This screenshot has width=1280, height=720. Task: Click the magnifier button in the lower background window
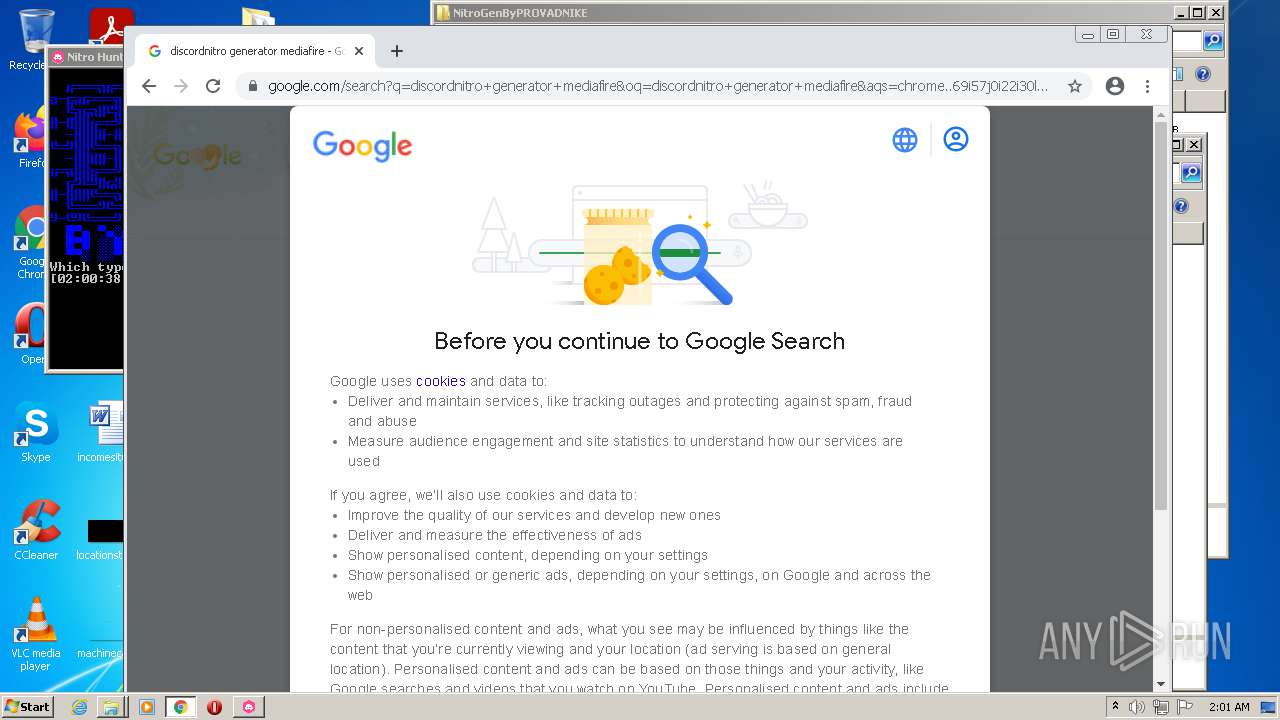(1191, 173)
